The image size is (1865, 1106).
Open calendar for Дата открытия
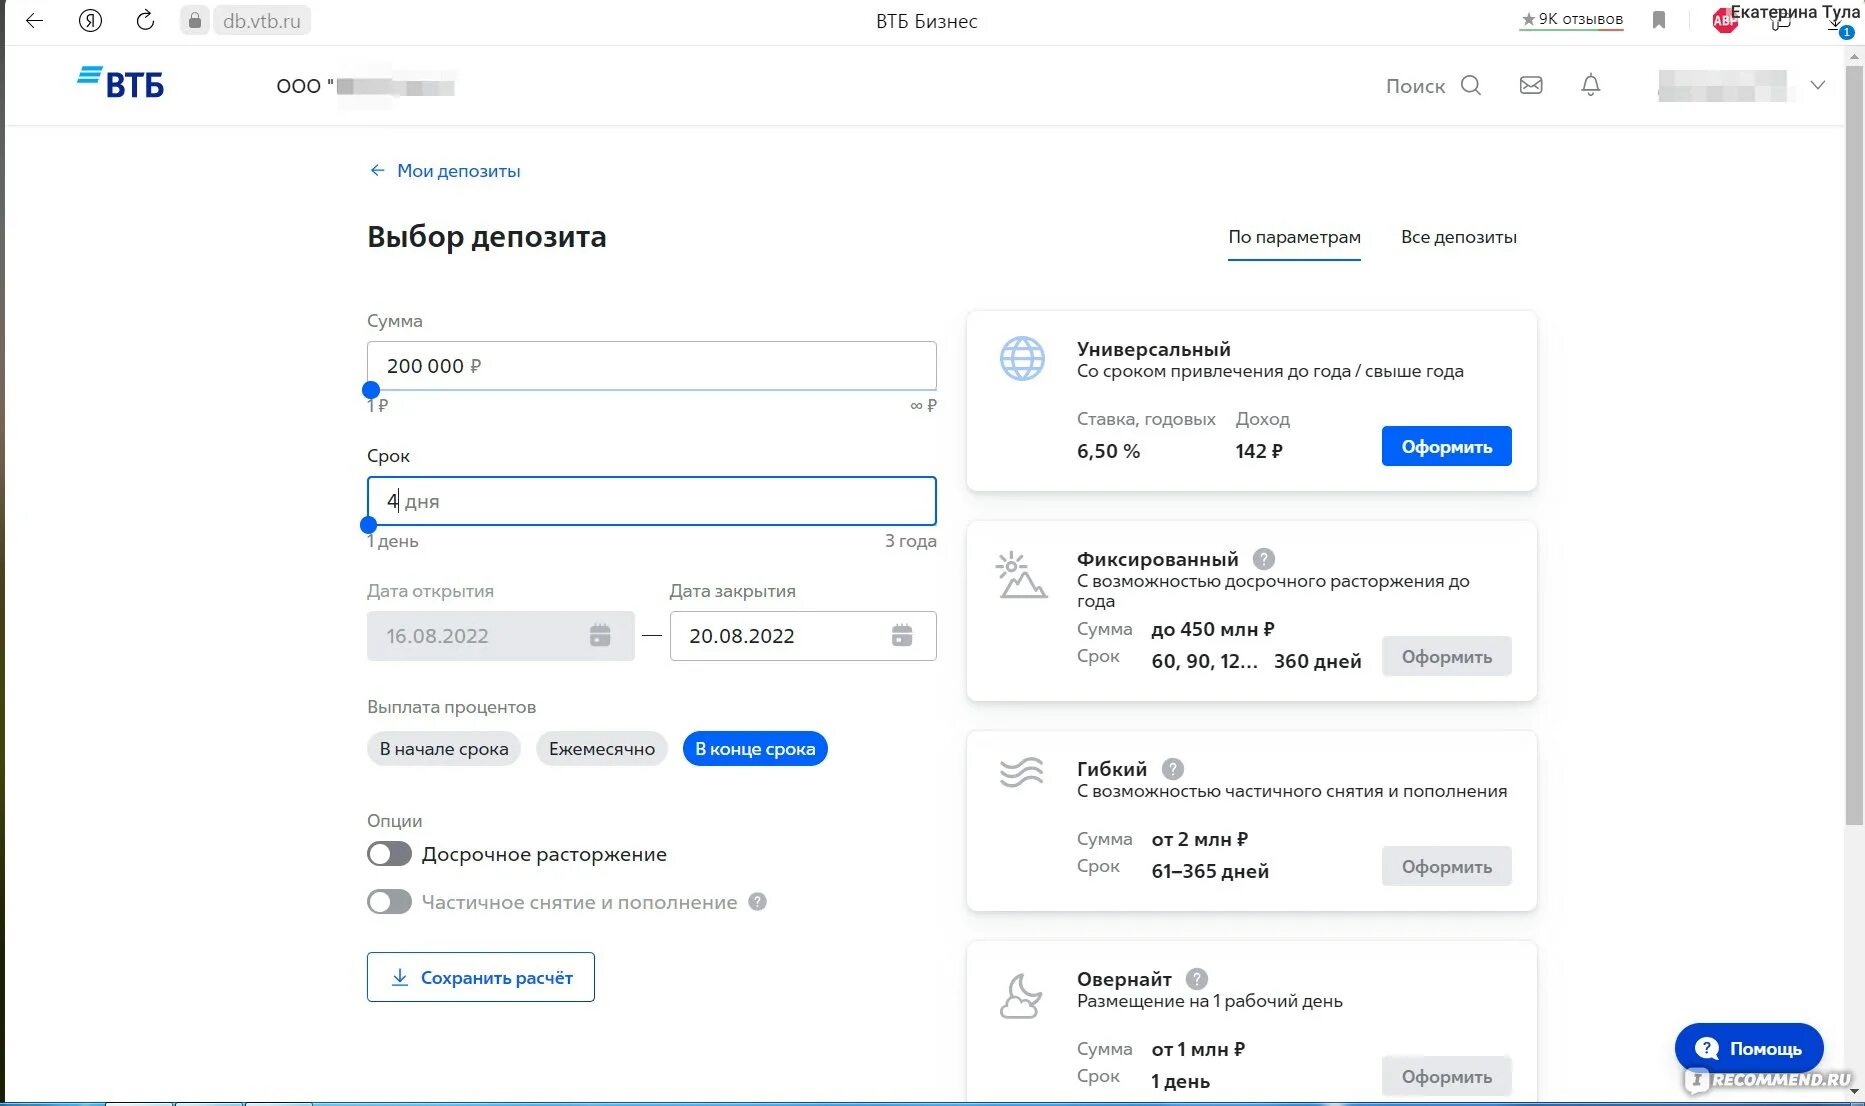tap(600, 636)
